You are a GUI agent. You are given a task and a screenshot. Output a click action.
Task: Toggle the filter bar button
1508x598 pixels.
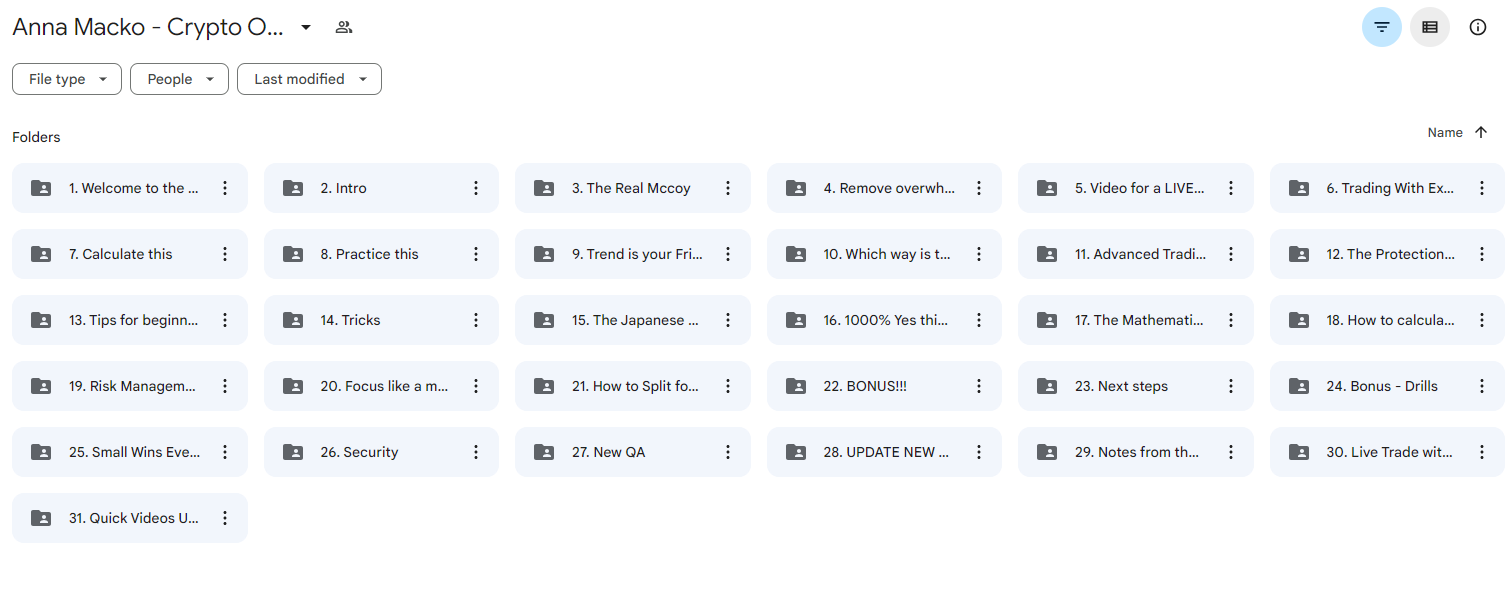pyautogui.click(x=1381, y=27)
